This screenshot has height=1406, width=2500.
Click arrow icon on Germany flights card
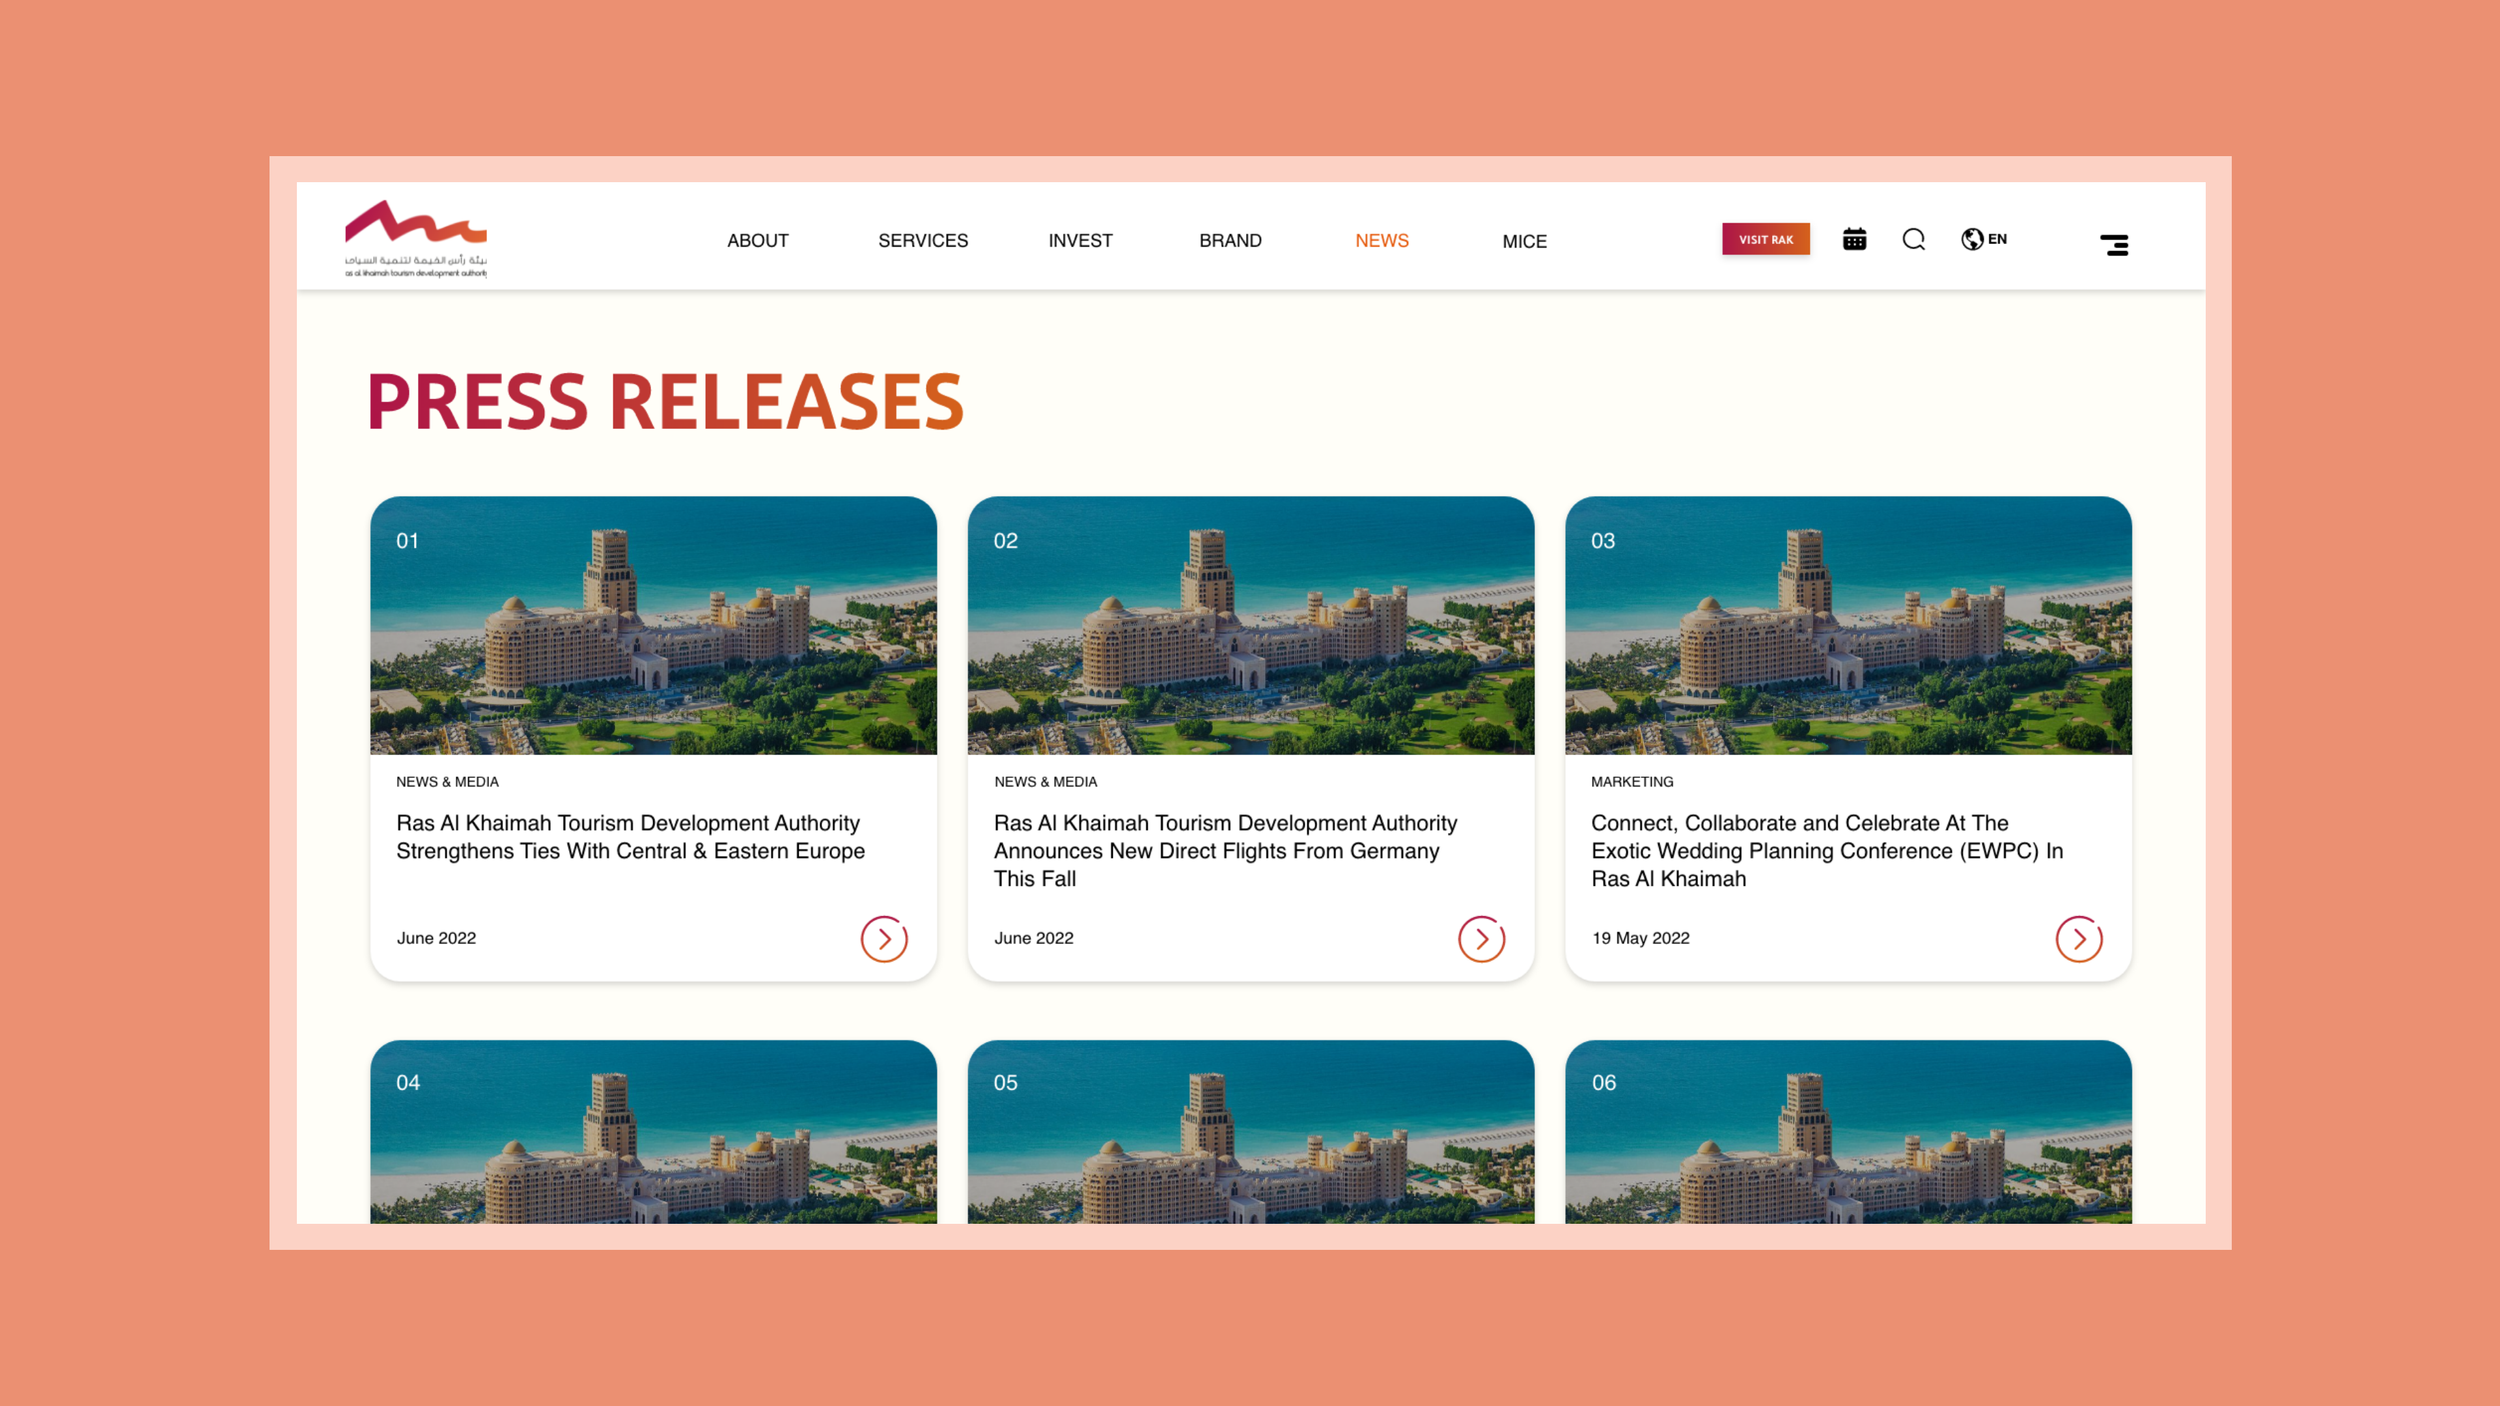[x=1481, y=939]
